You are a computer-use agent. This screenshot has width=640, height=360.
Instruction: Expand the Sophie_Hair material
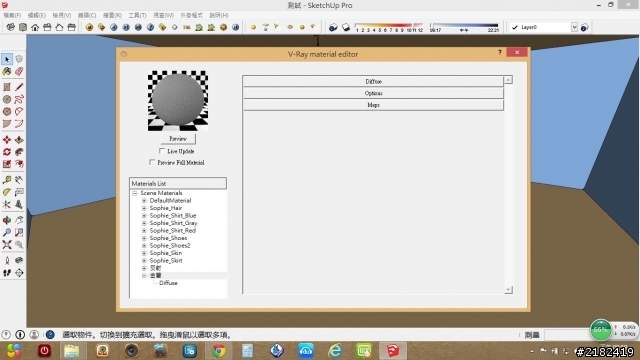pyautogui.click(x=144, y=208)
